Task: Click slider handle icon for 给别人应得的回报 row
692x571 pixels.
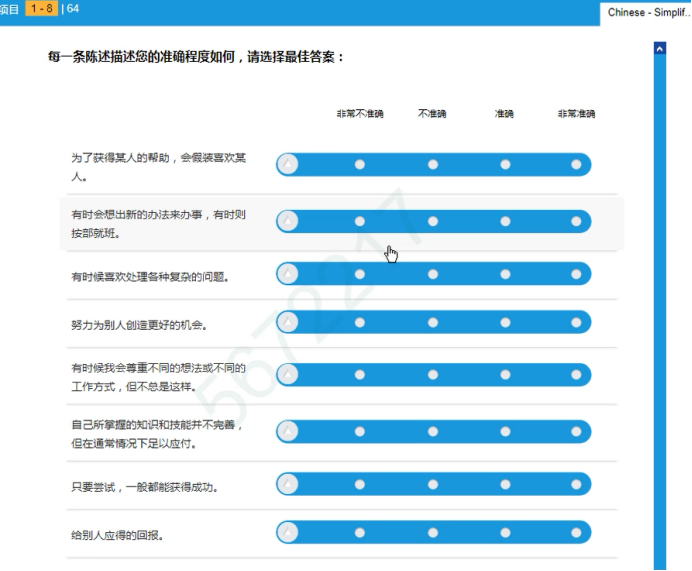Action: click(288, 532)
